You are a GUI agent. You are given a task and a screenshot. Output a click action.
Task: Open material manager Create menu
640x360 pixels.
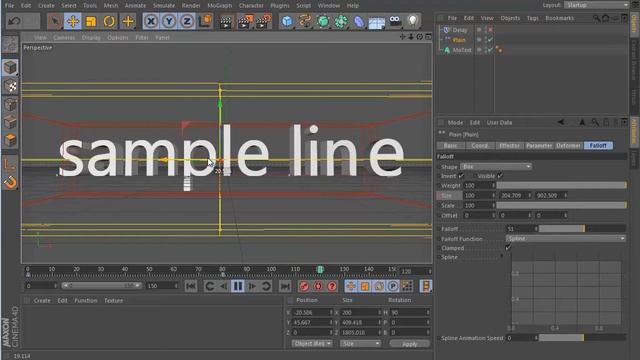pyautogui.click(x=42, y=300)
